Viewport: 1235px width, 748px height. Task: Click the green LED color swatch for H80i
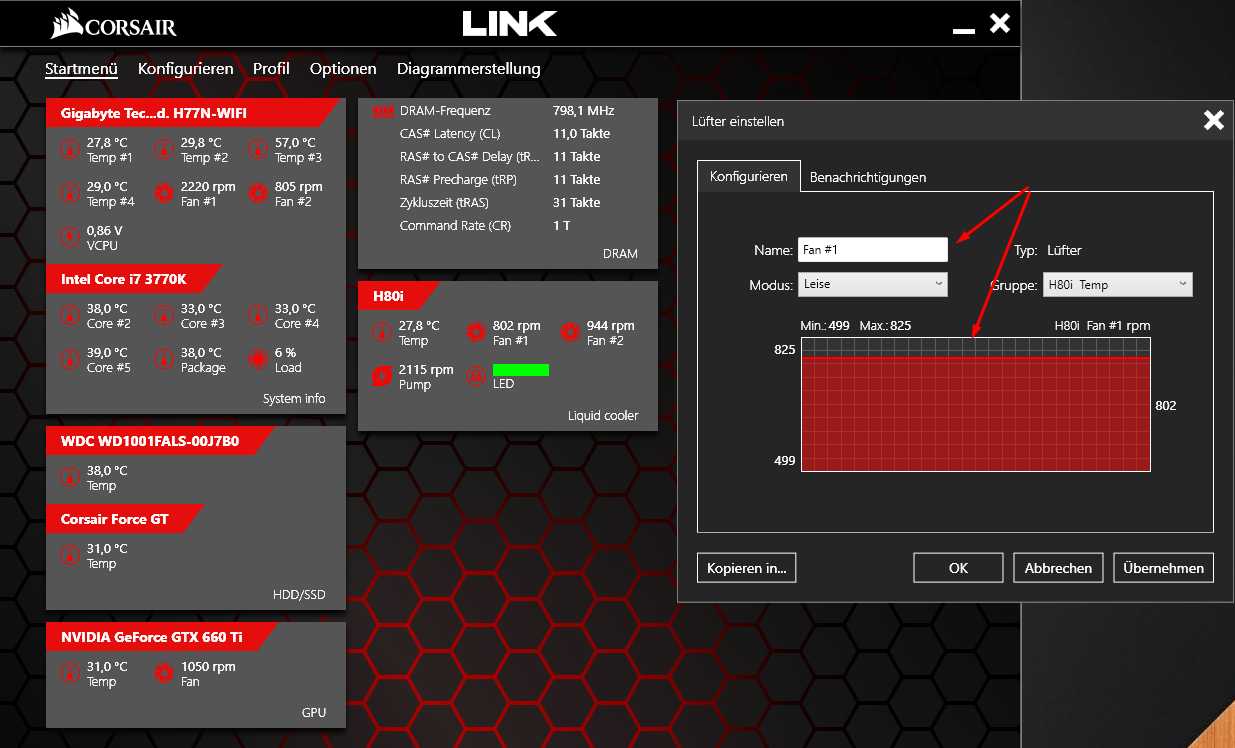(x=521, y=370)
